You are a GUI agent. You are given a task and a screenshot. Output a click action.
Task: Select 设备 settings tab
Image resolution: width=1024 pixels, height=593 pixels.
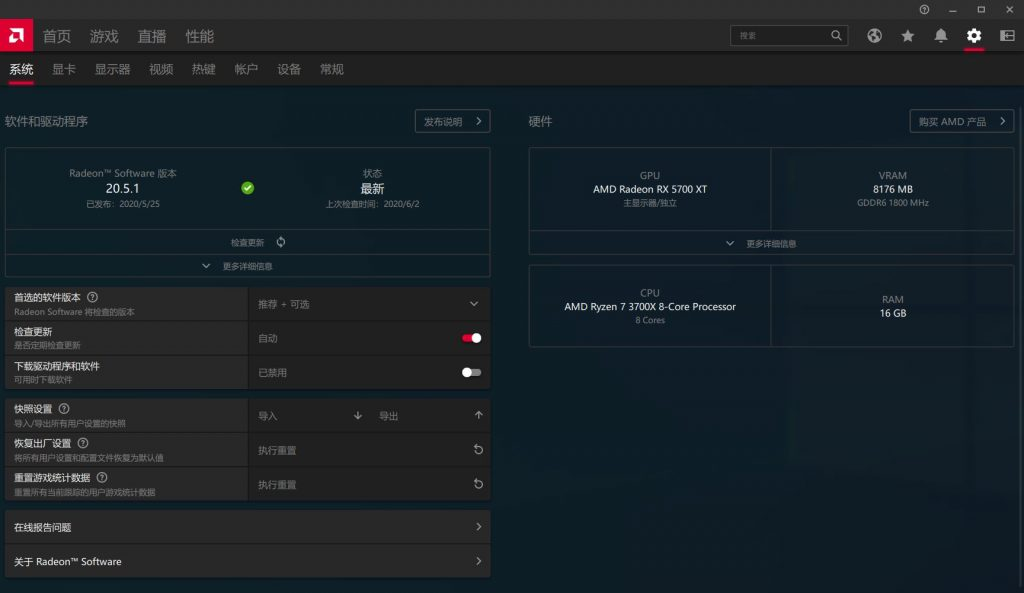289,69
